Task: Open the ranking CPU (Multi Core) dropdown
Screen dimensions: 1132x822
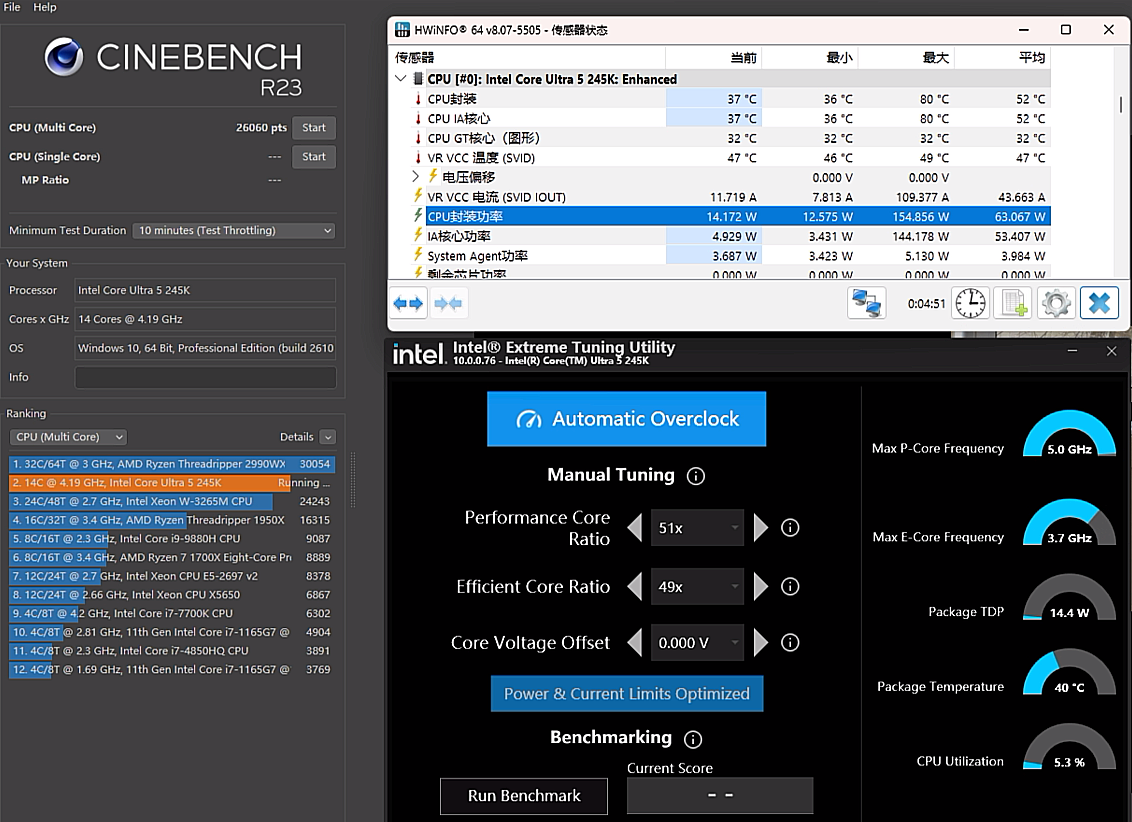Action: (x=68, y=437)
